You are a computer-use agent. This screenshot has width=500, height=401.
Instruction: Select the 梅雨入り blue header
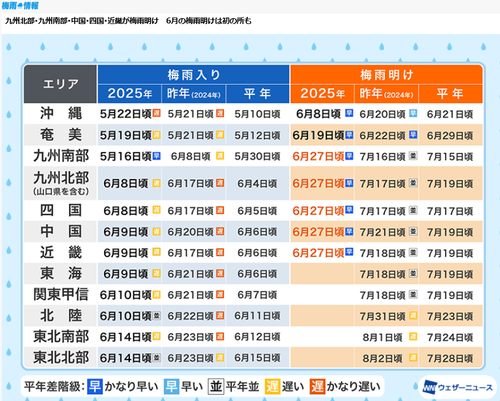193,75
